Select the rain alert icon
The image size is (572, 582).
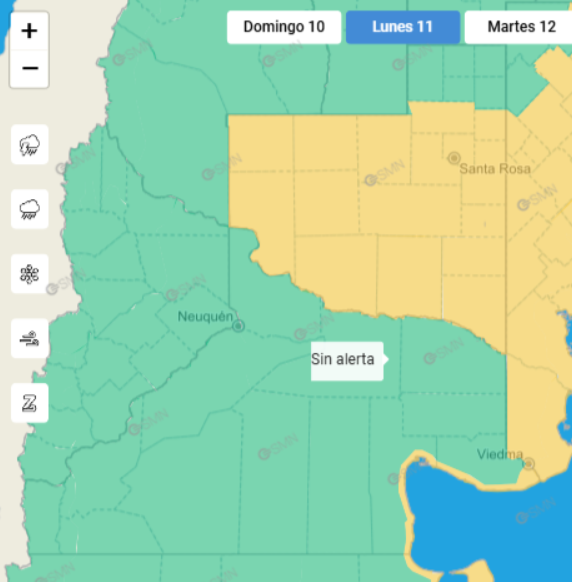pos(30,209)
